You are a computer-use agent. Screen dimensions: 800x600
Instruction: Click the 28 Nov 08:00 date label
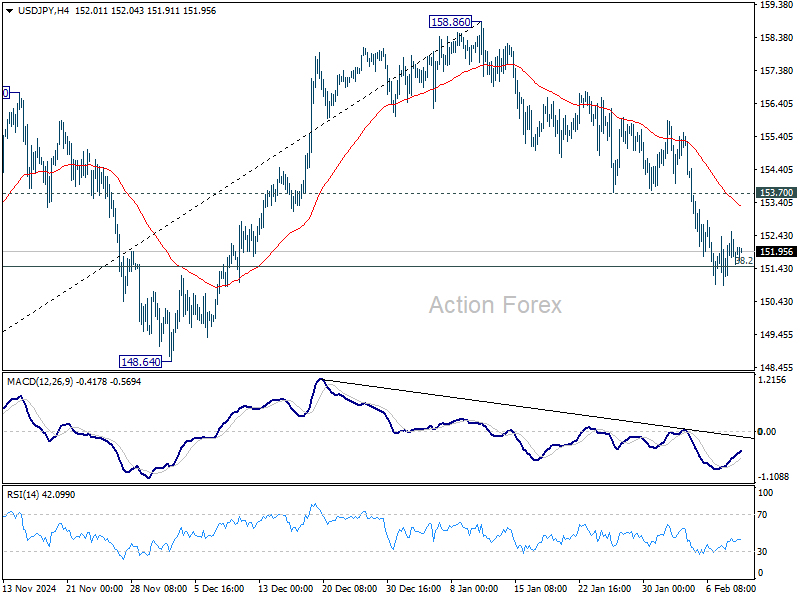click(x=159, y=588)
